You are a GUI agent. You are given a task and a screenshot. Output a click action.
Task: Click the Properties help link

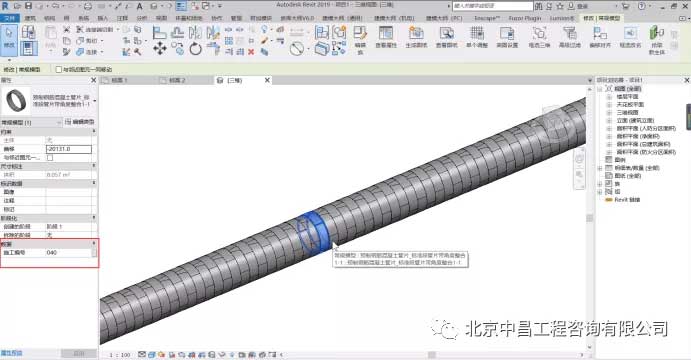pyautogui.click(x=11, y=353)
